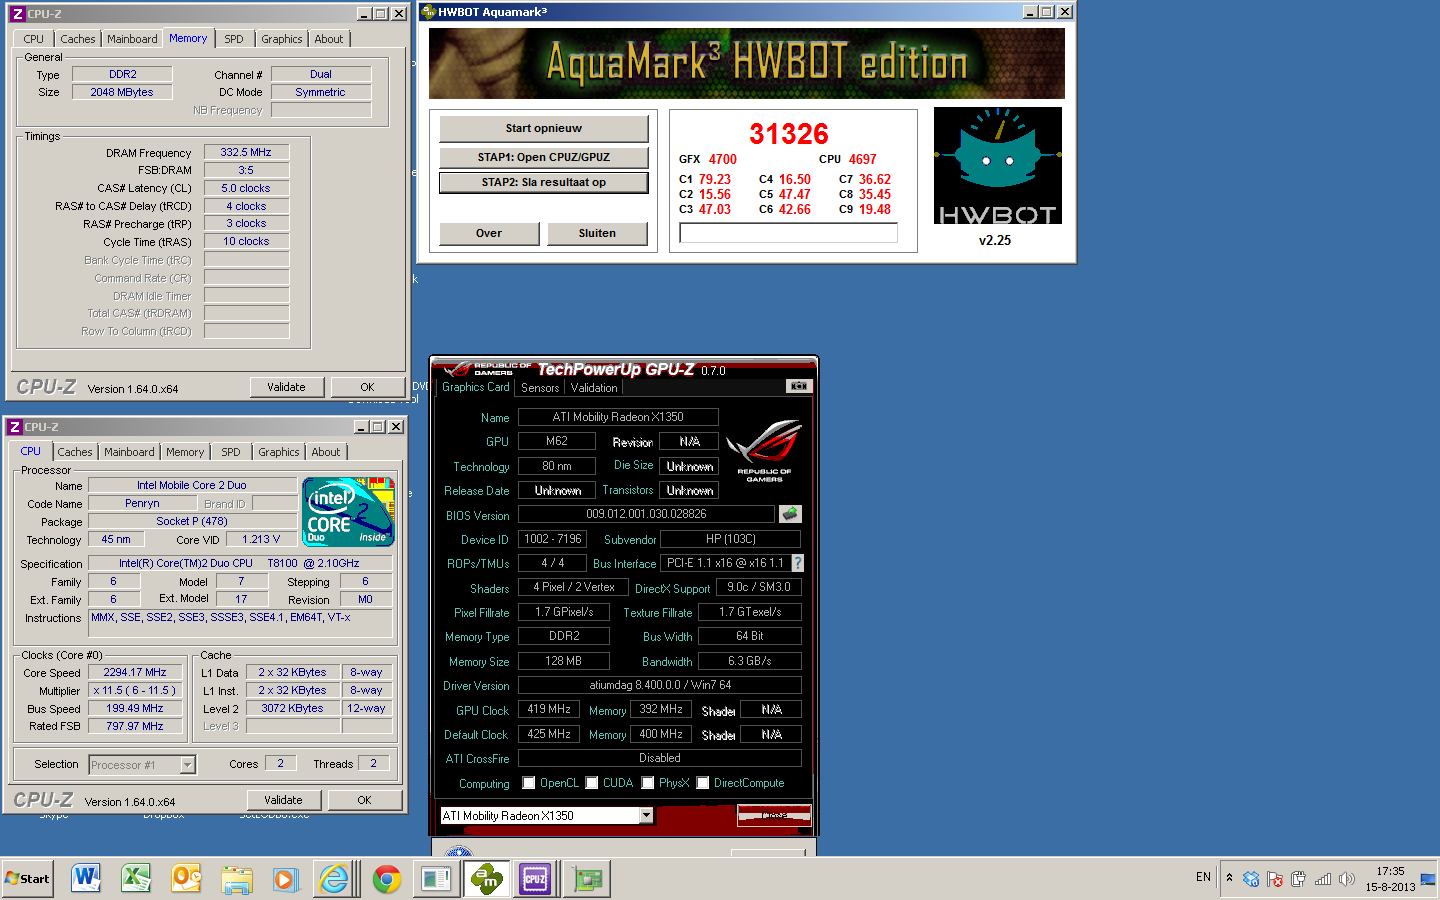Click the Start button
This screenshot has height=900, width=1440.
point(28,879)
